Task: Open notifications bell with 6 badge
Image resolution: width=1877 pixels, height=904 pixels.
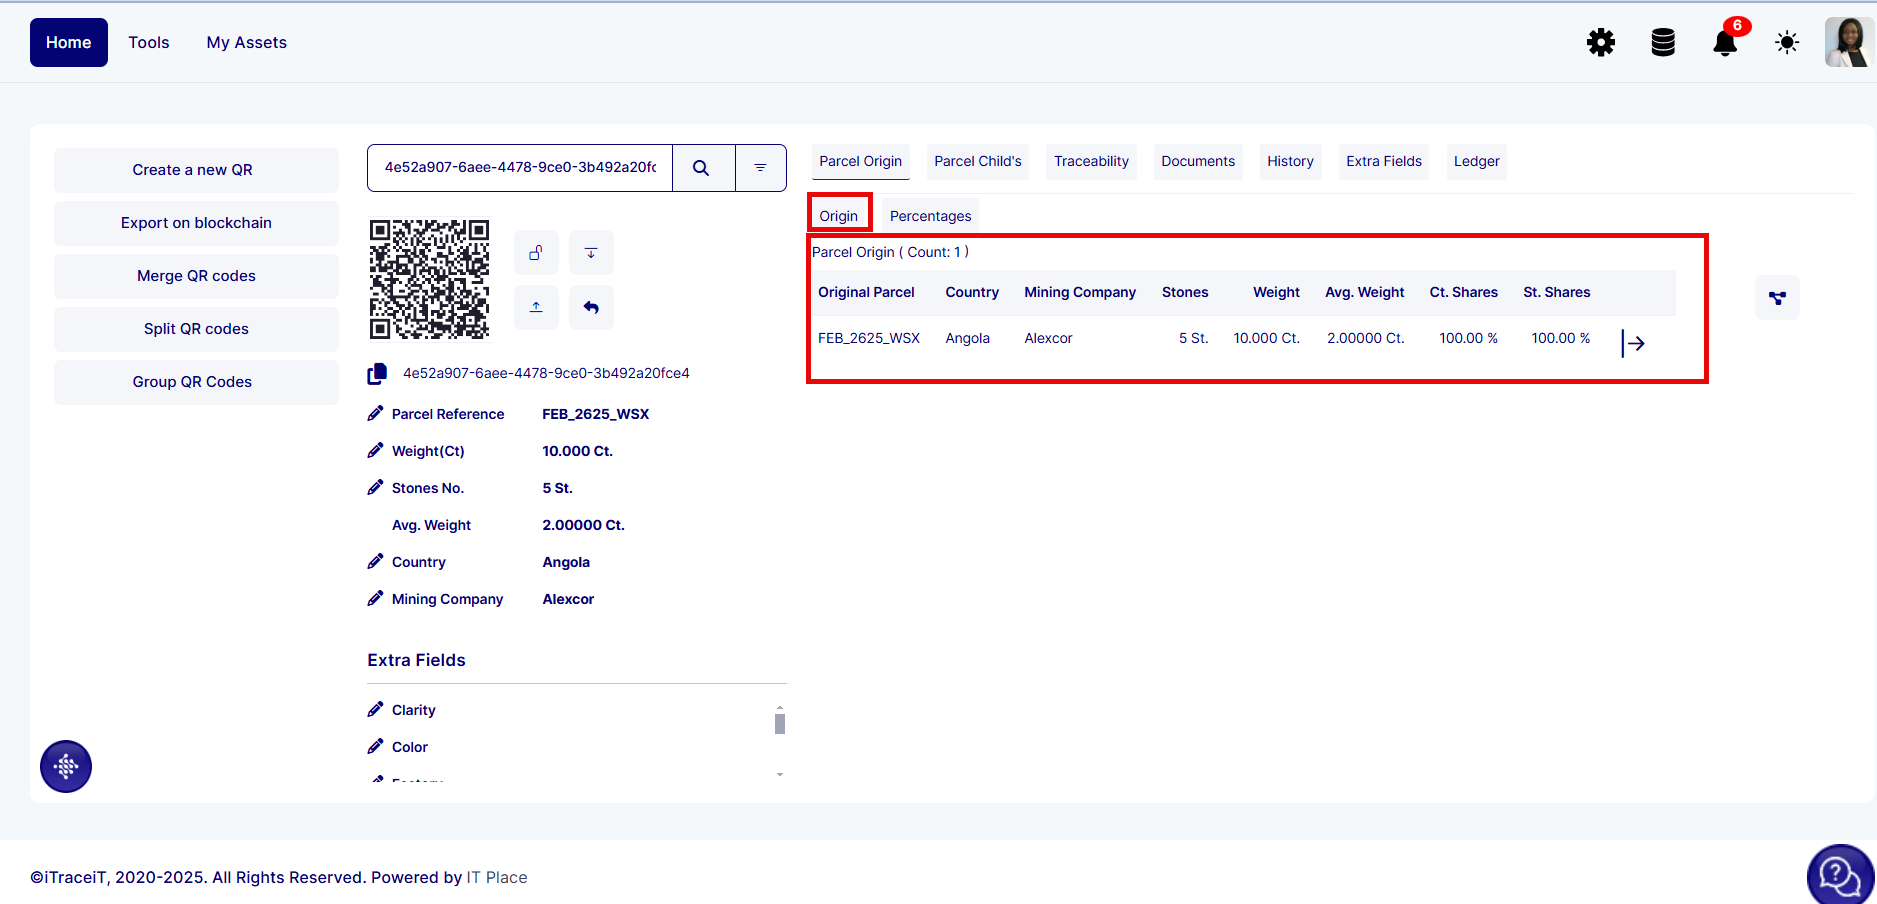Action: (x=1724, y=43)
